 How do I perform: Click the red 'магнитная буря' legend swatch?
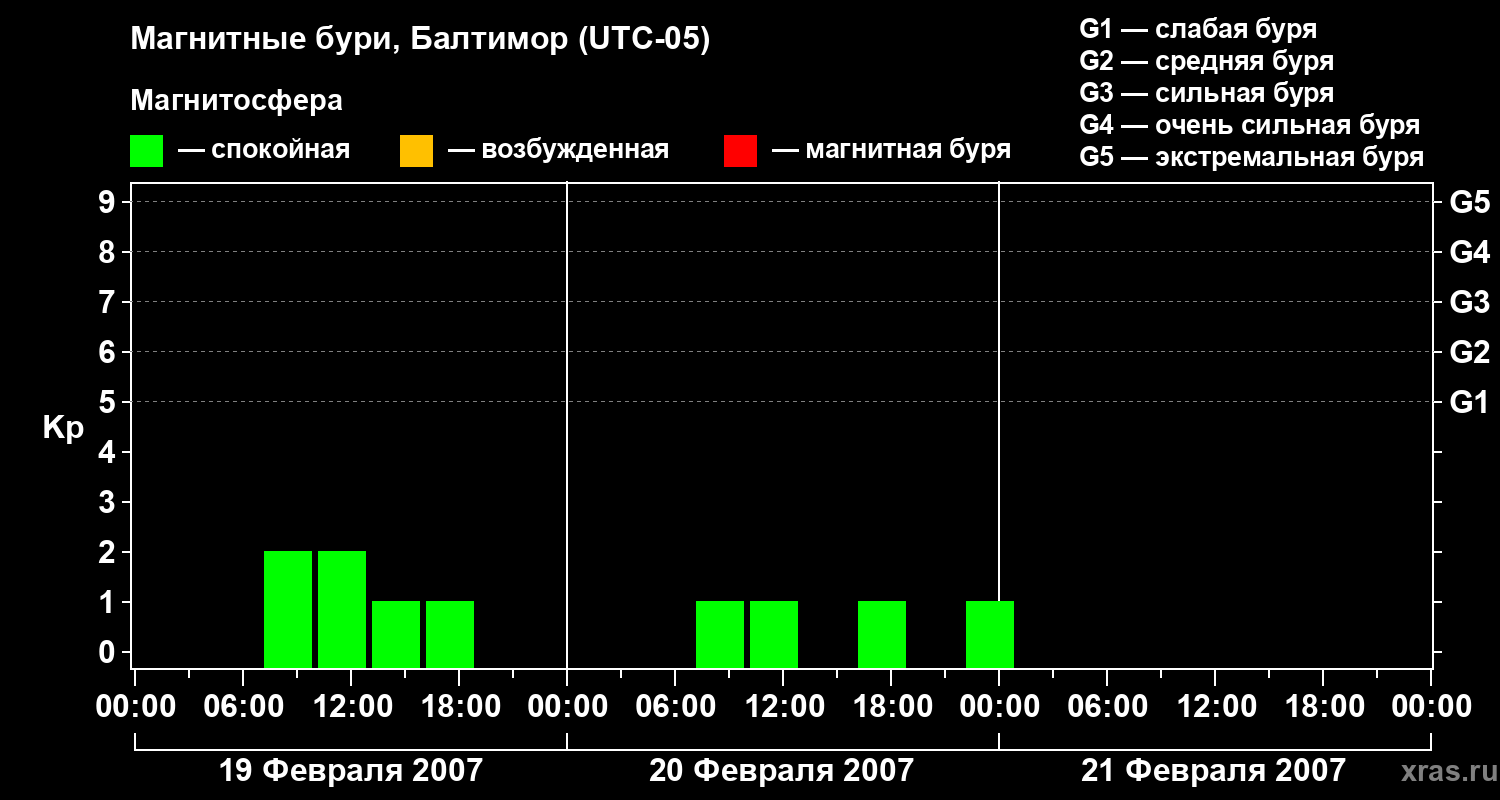(740, 151)
